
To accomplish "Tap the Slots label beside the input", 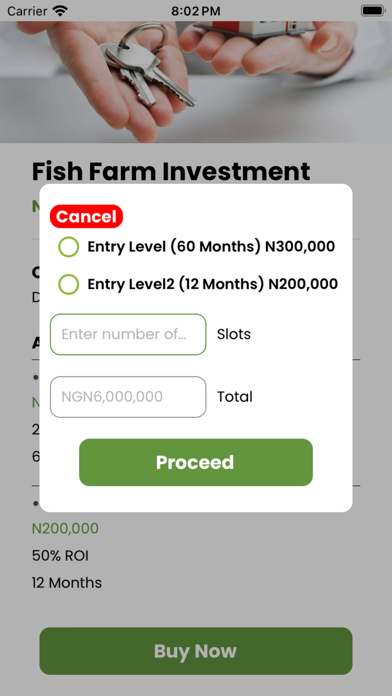I will point(234,334).
